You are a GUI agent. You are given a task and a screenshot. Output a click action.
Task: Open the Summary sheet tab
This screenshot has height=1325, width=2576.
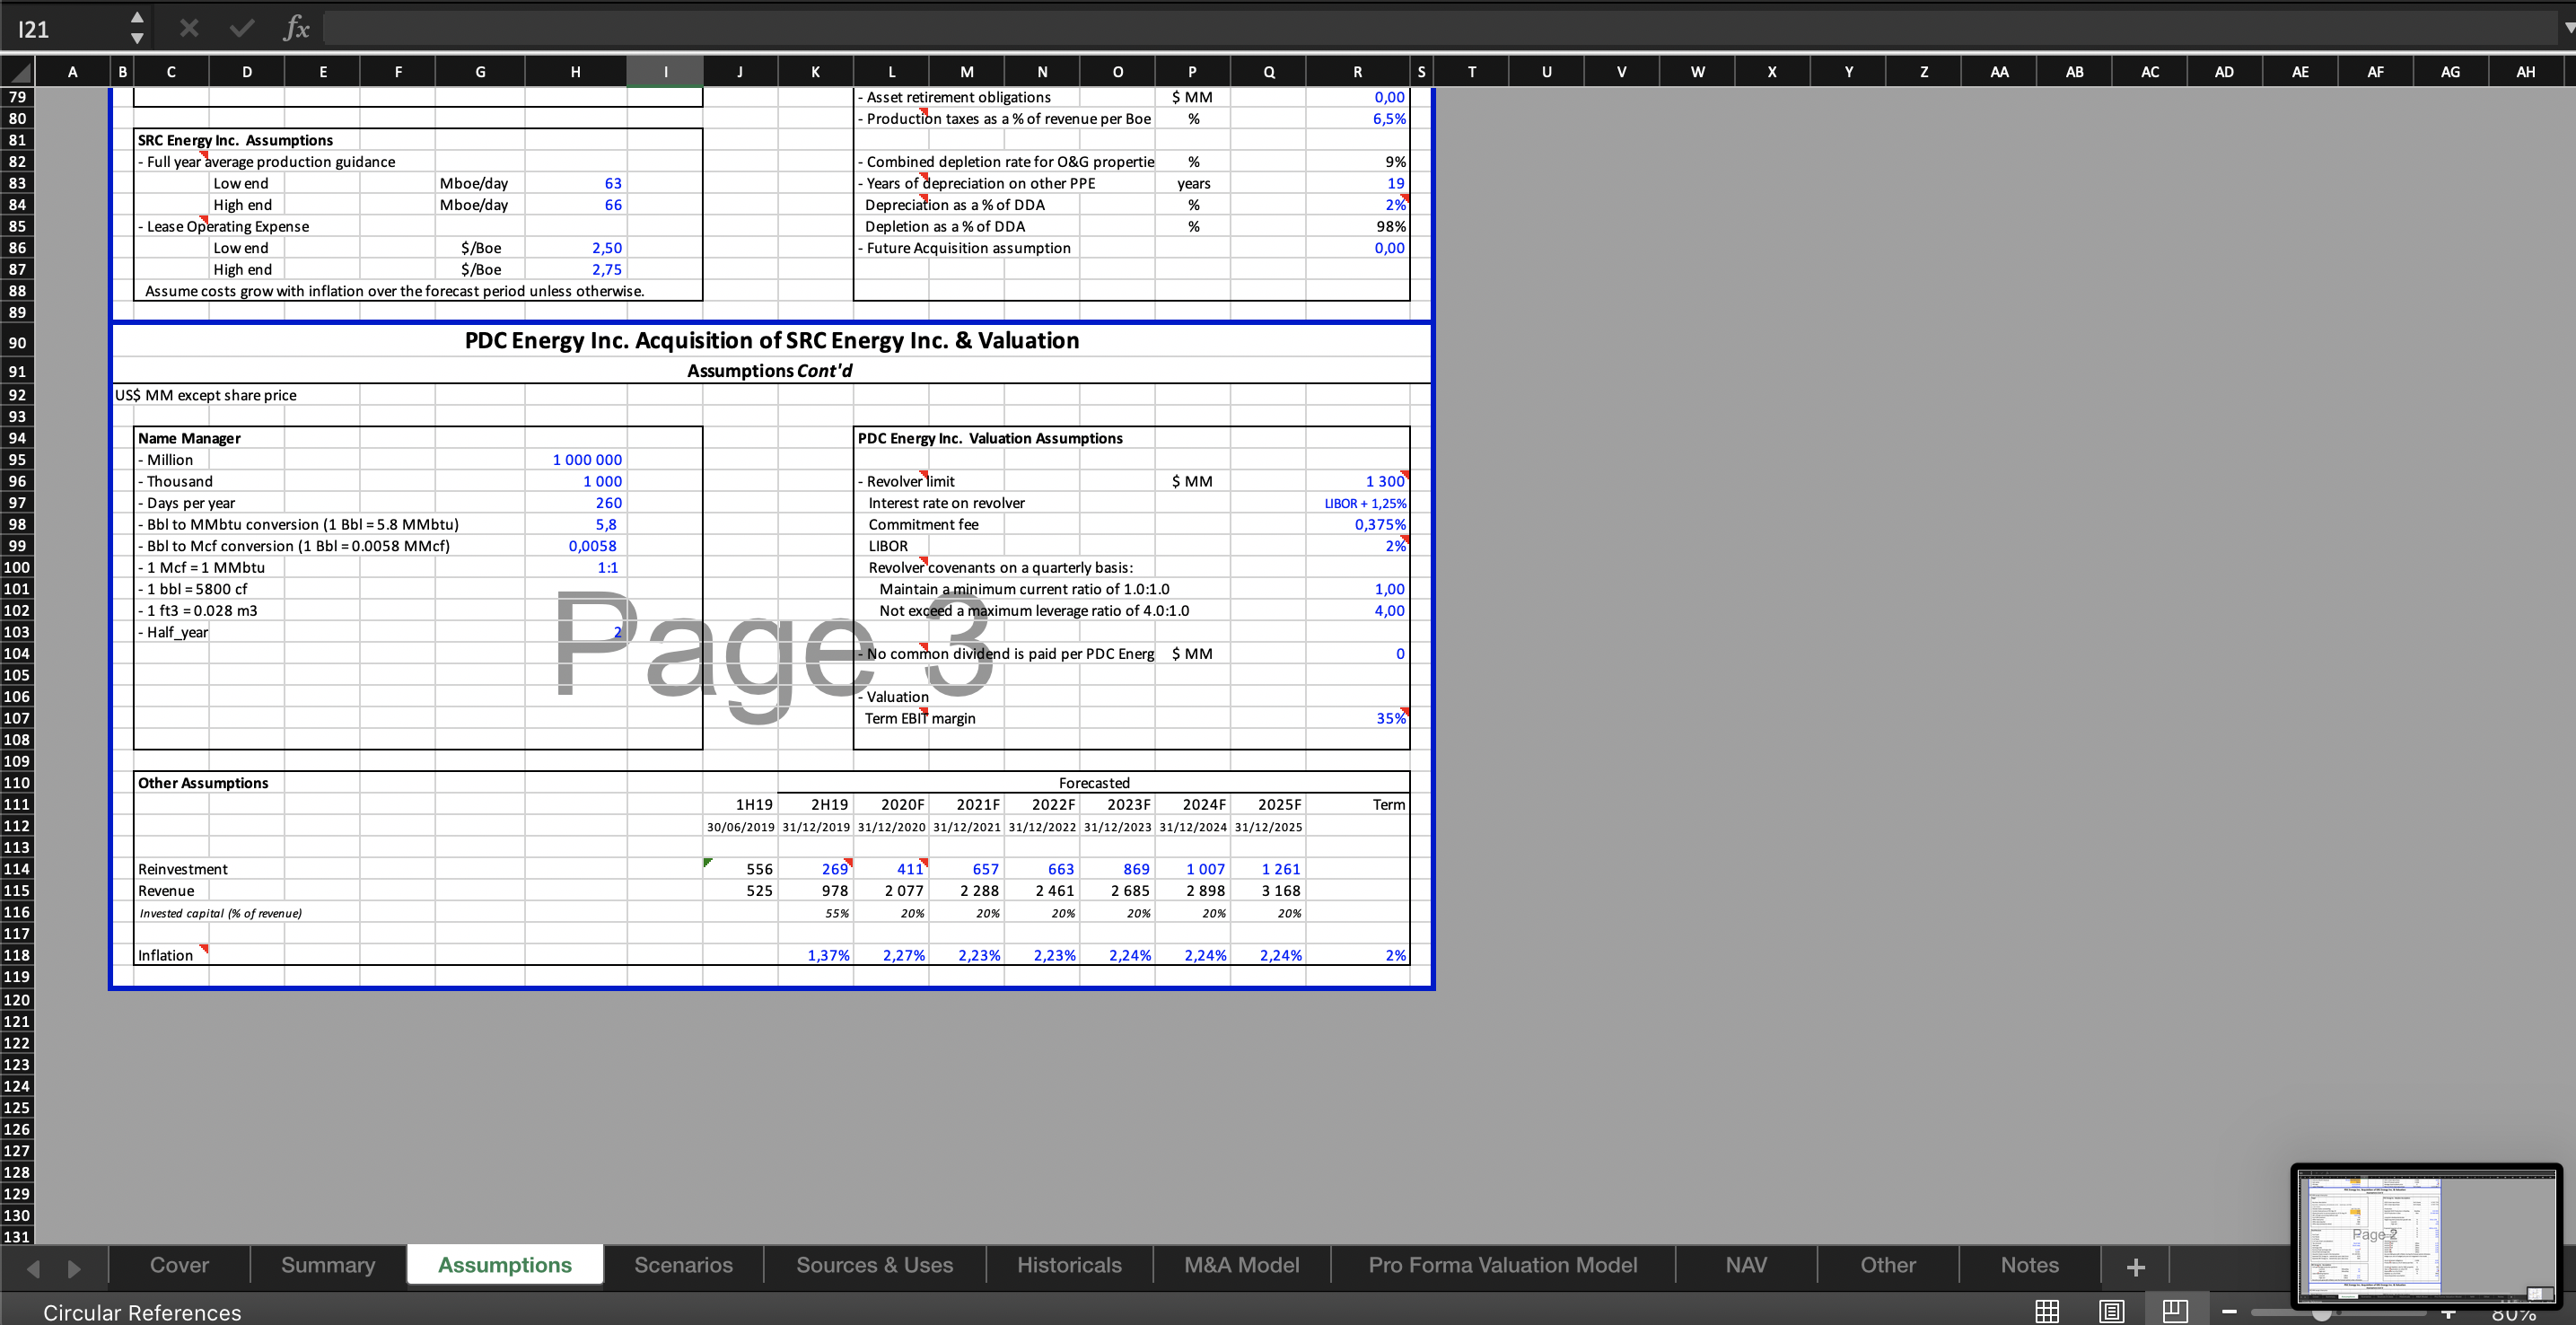328,1265
